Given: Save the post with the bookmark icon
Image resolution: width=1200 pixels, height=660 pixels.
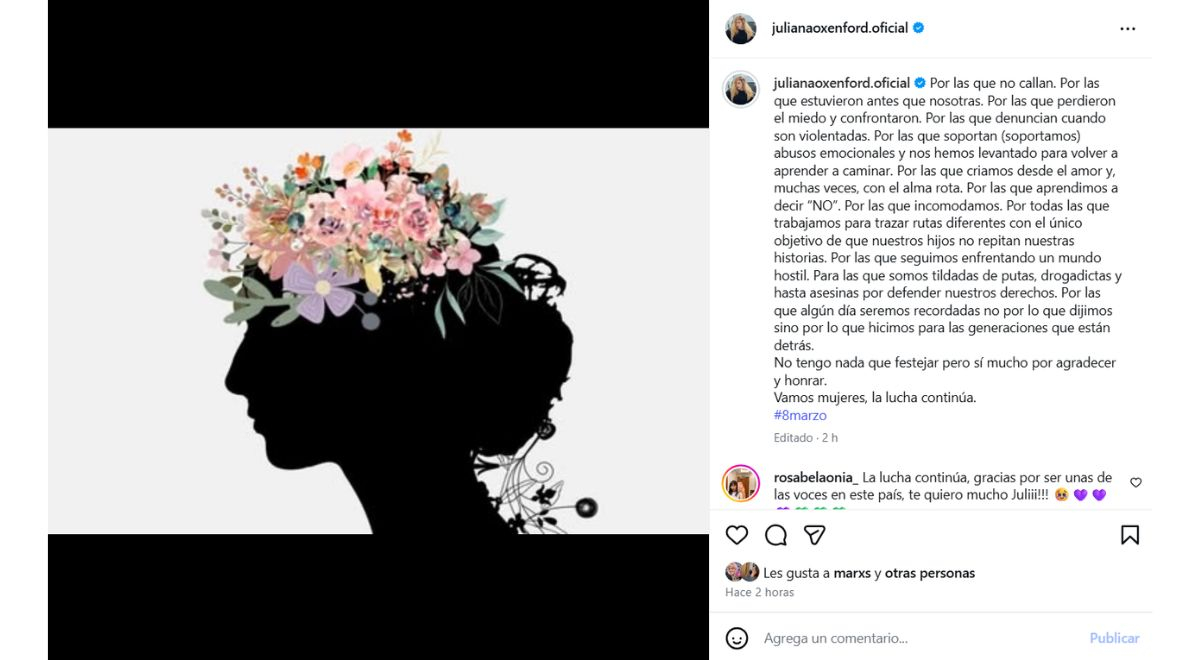Looking at the screenshot, I should pos(1130,535).
